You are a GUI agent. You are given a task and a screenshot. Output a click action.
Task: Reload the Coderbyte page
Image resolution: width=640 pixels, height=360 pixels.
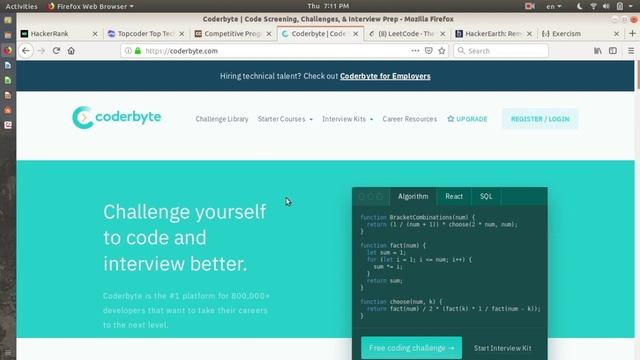click(56, 51)
